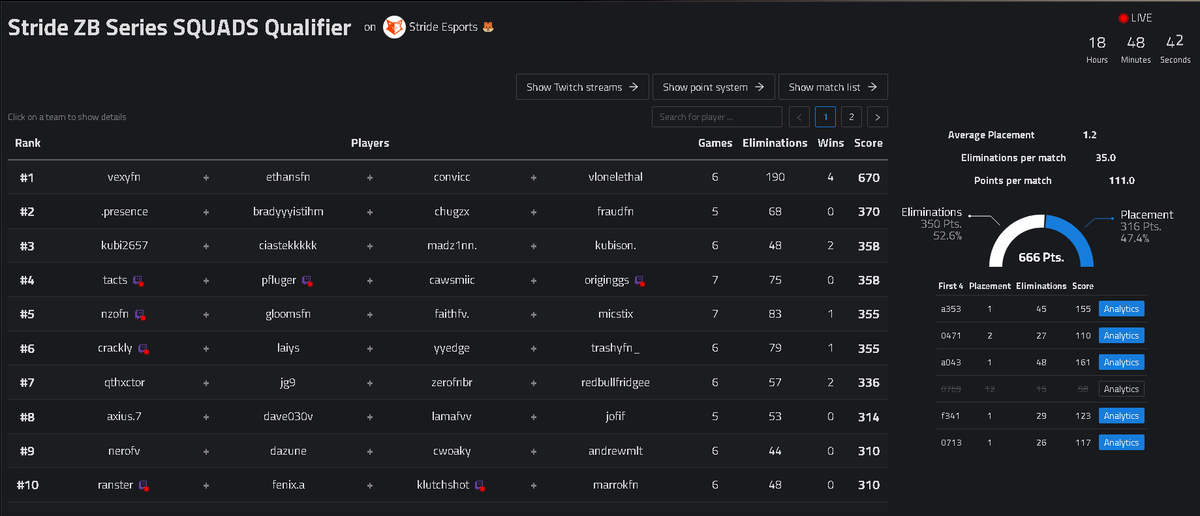Select player fraudfn
The height and width of the screenshot is (516, 1200).
tap(616, 212)
